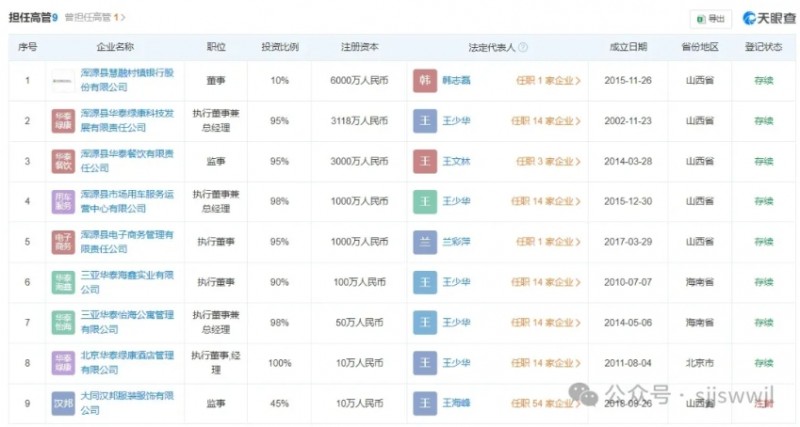Click the 电子商务 company logo
This screenshot has height=427, width=800.
tap(63, 242)
